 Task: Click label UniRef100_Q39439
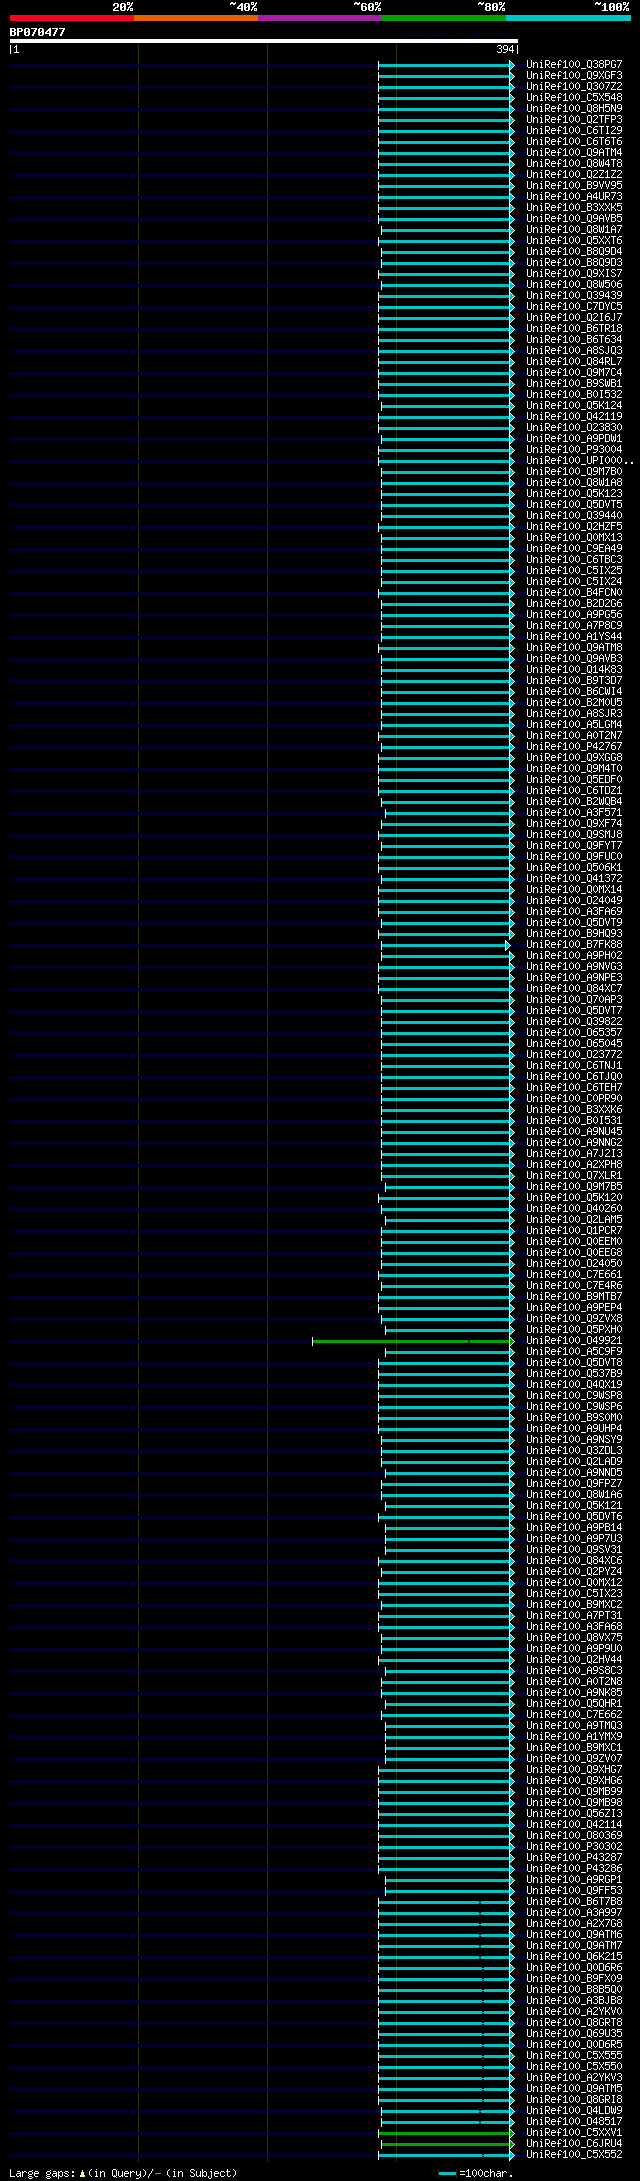point(574,295)
